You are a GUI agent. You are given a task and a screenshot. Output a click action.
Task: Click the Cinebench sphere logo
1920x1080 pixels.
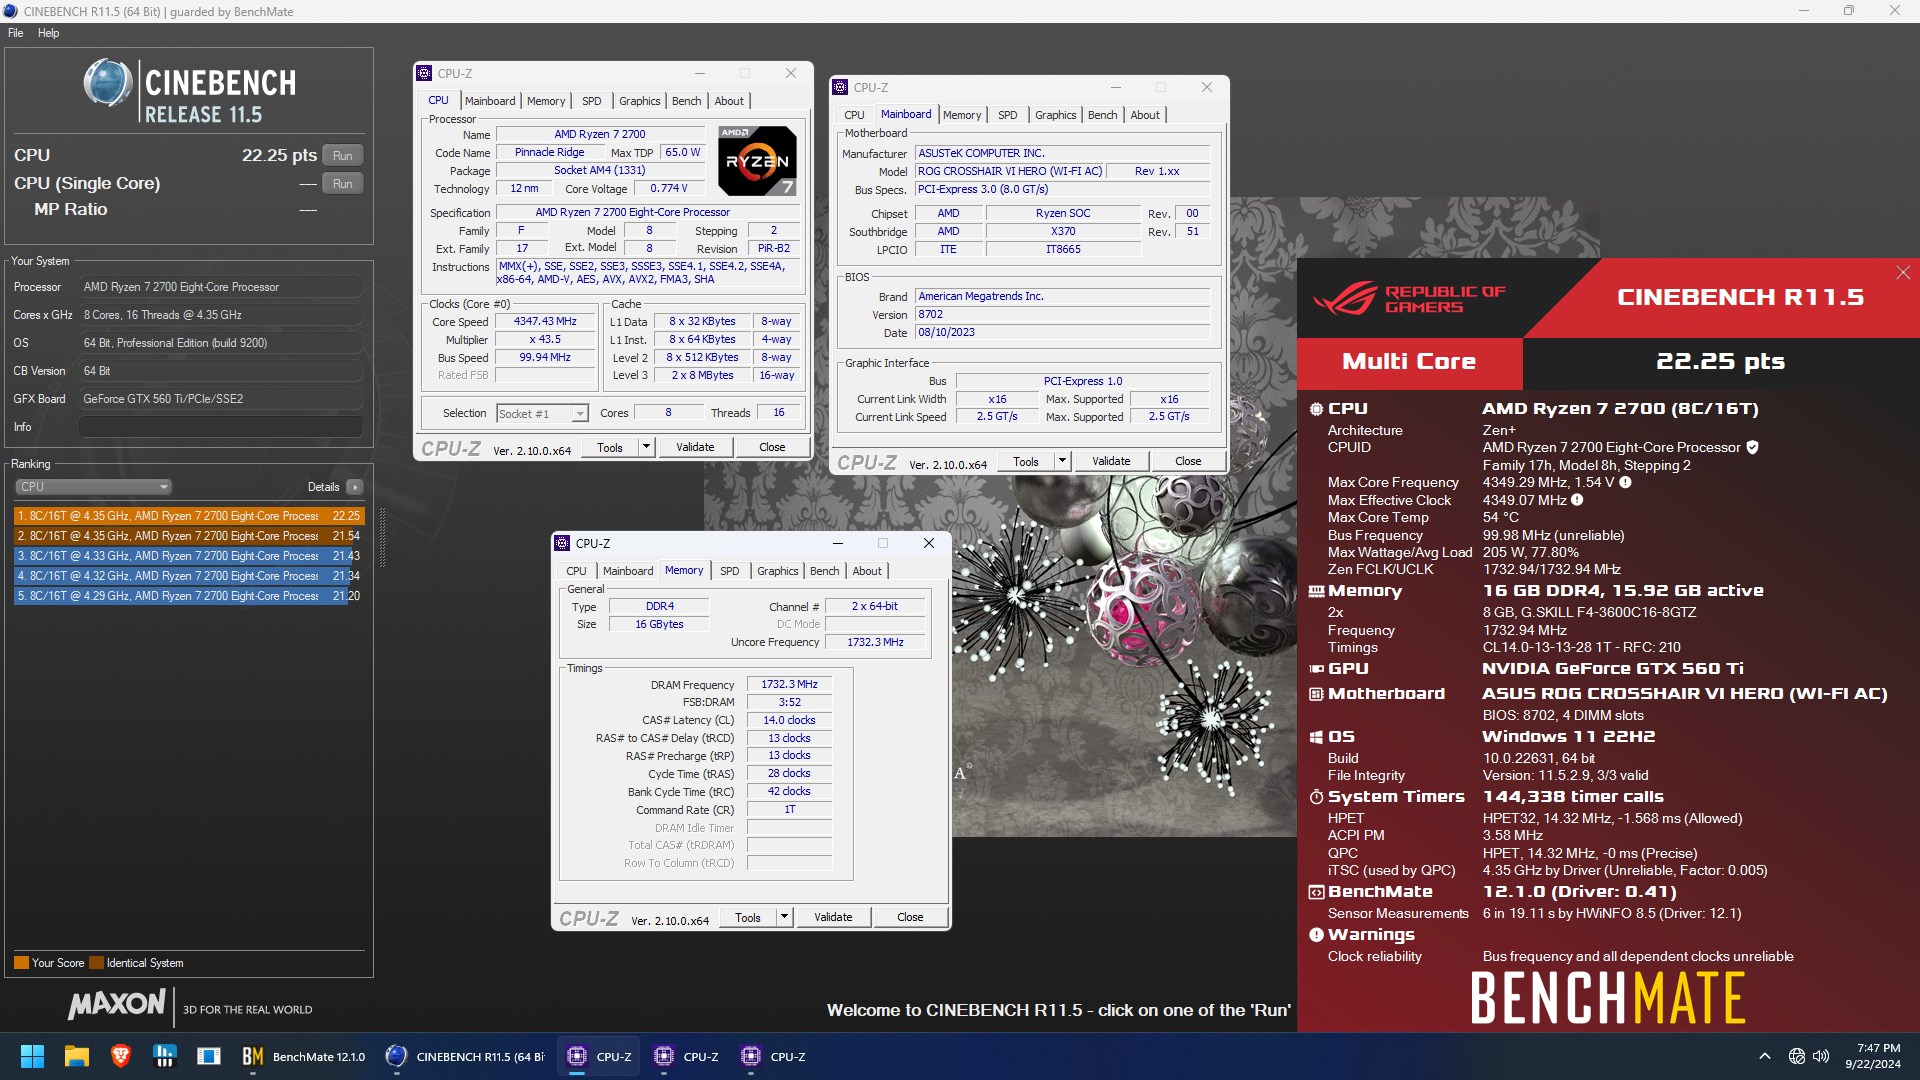pyautogui.click(x=107, y=83)
